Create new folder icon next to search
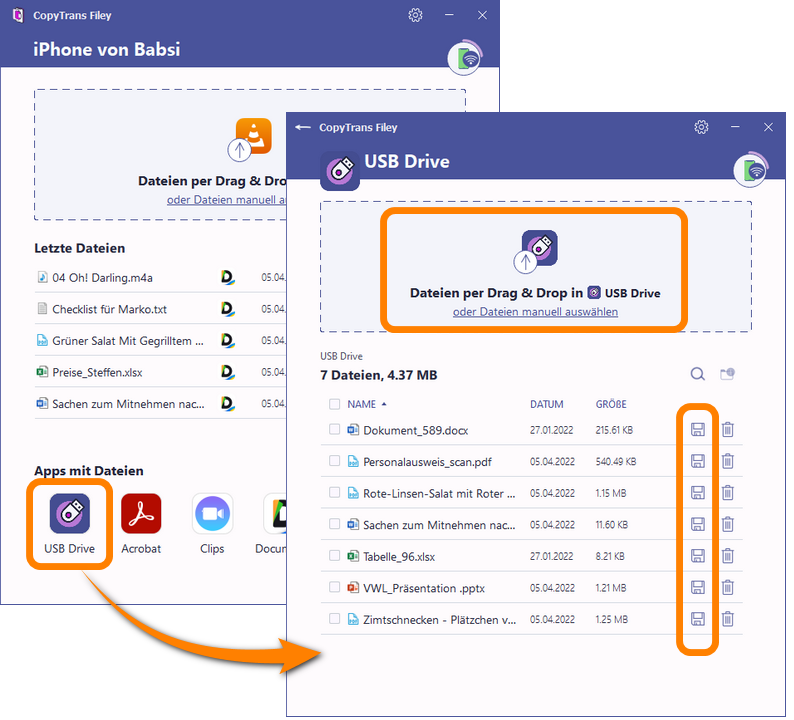The height and width of the screenshot is (720, 794). (728, 374)
